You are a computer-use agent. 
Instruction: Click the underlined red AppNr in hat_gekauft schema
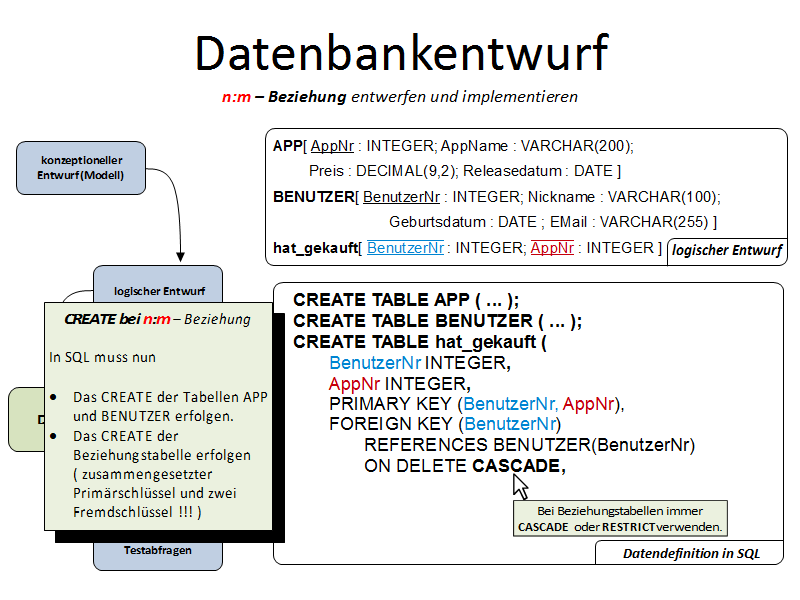(x=551, y=247)
